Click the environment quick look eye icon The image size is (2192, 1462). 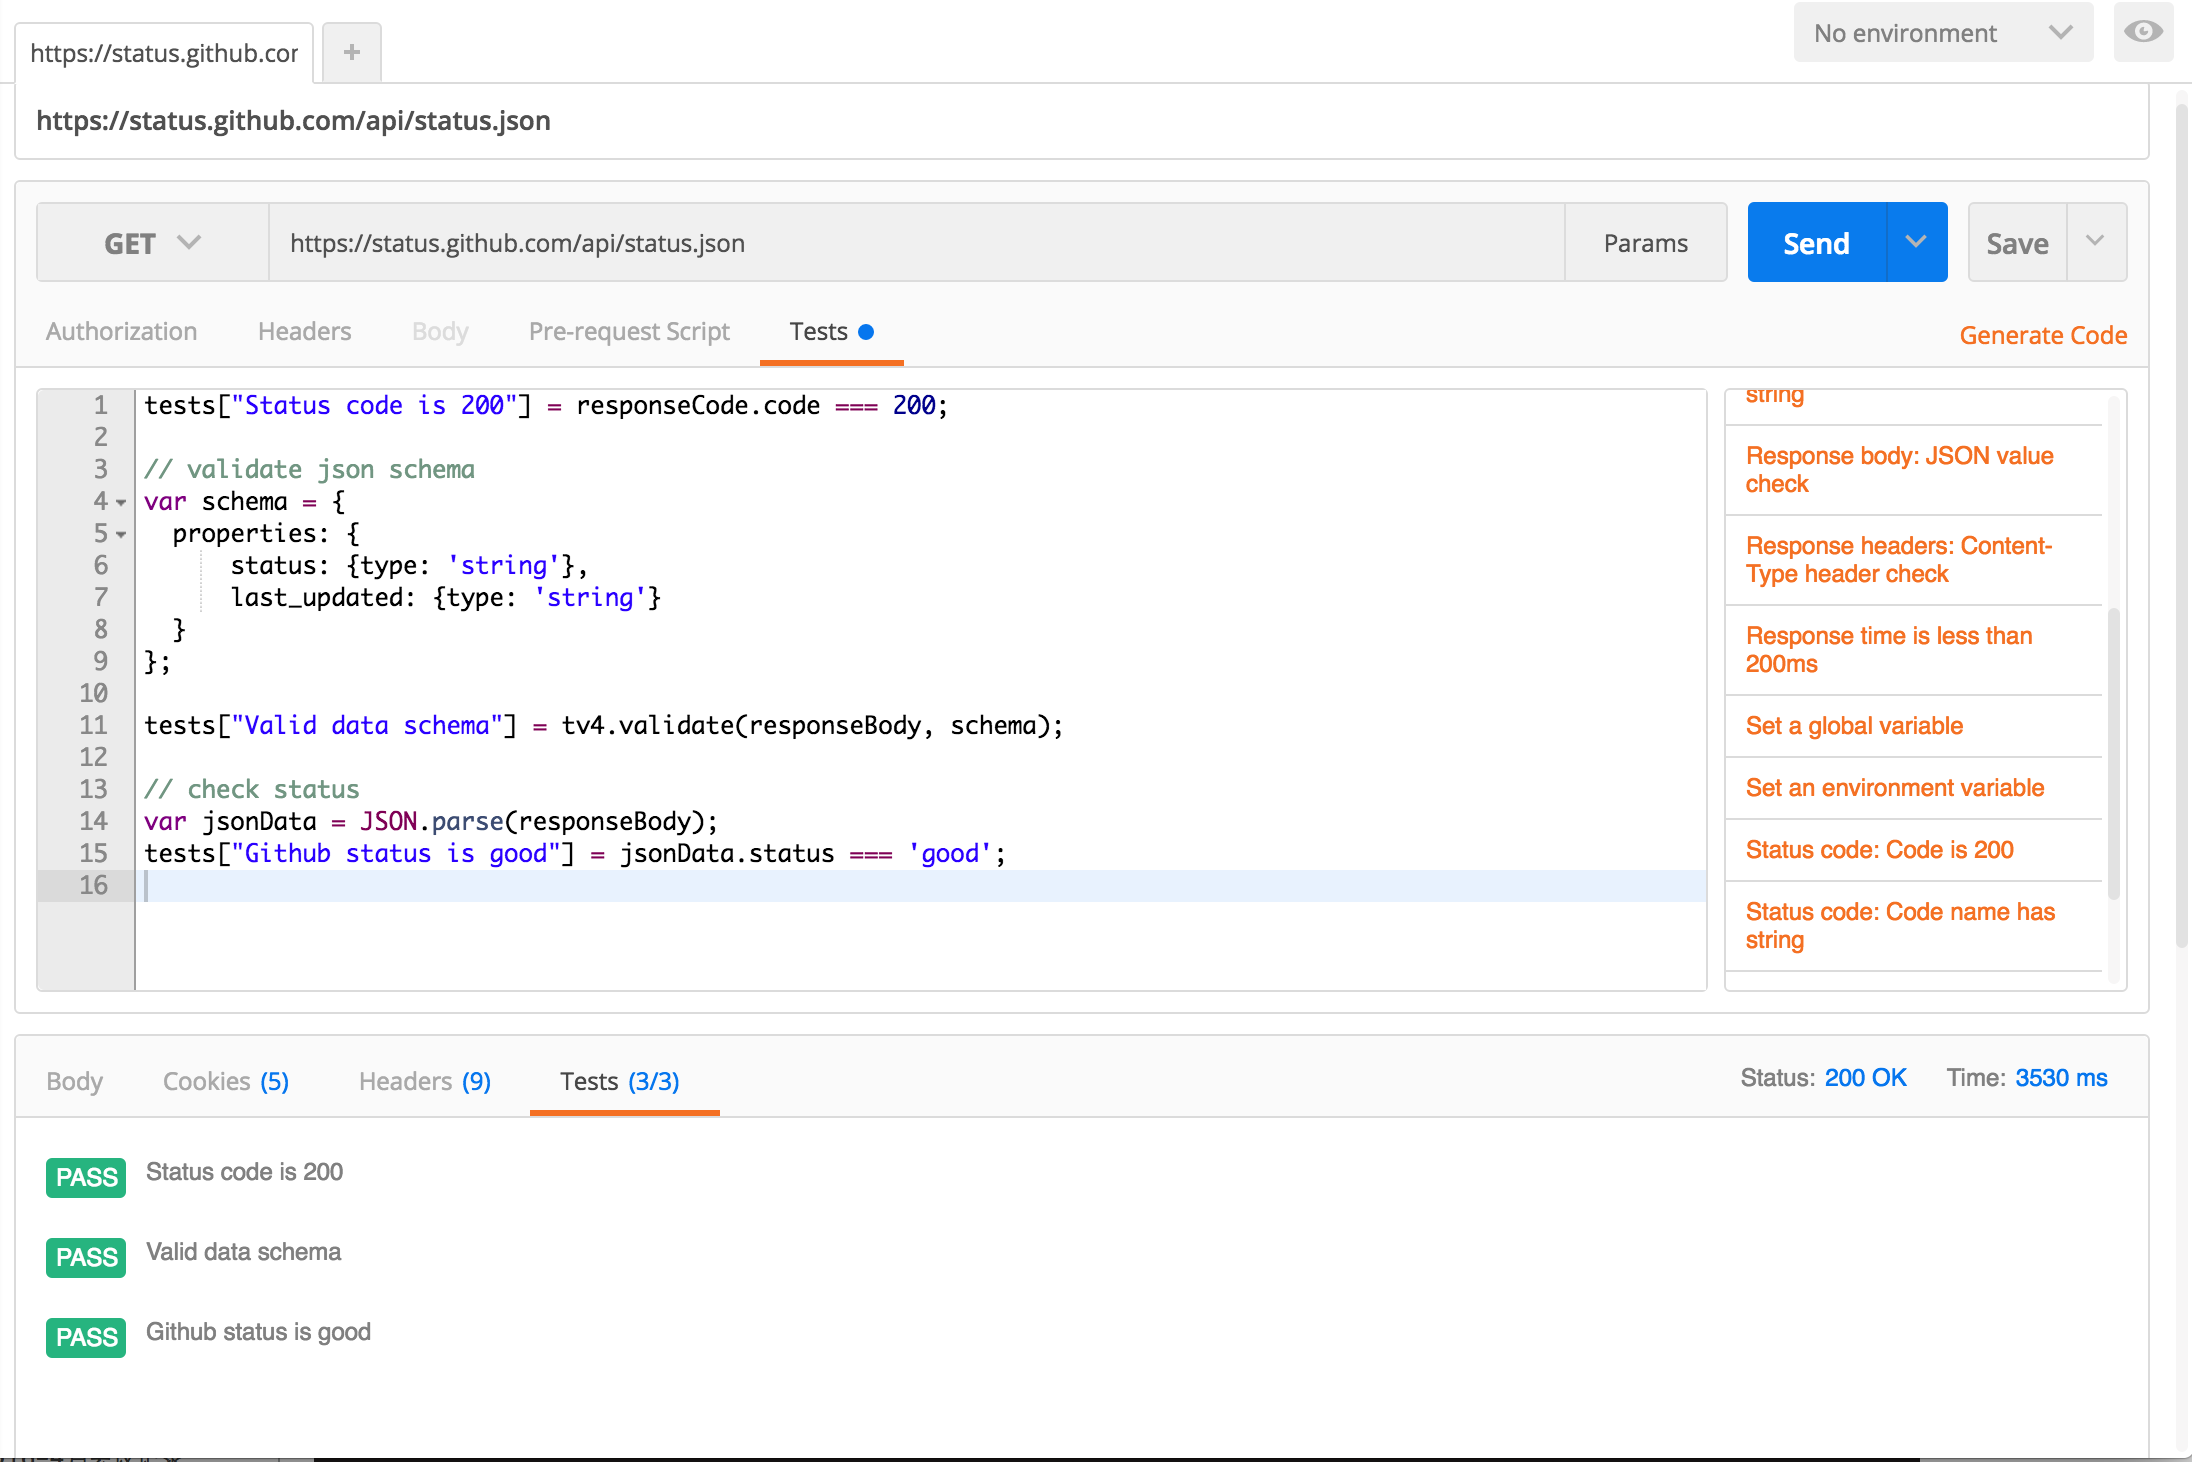coord(2142,32)
